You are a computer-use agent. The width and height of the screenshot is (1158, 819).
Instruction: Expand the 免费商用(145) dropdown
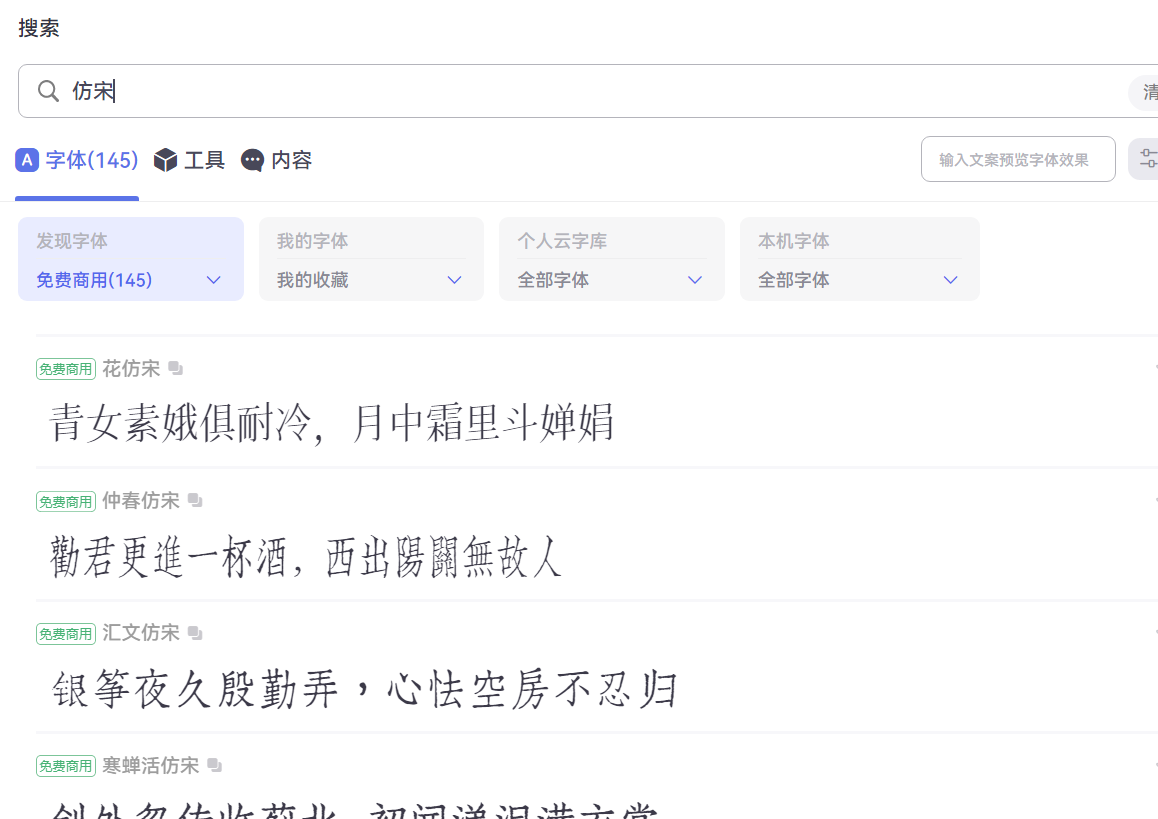(213, 280)
